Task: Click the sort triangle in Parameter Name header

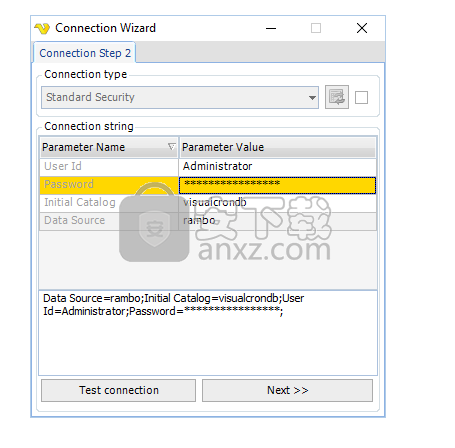Action: (171, 147)
